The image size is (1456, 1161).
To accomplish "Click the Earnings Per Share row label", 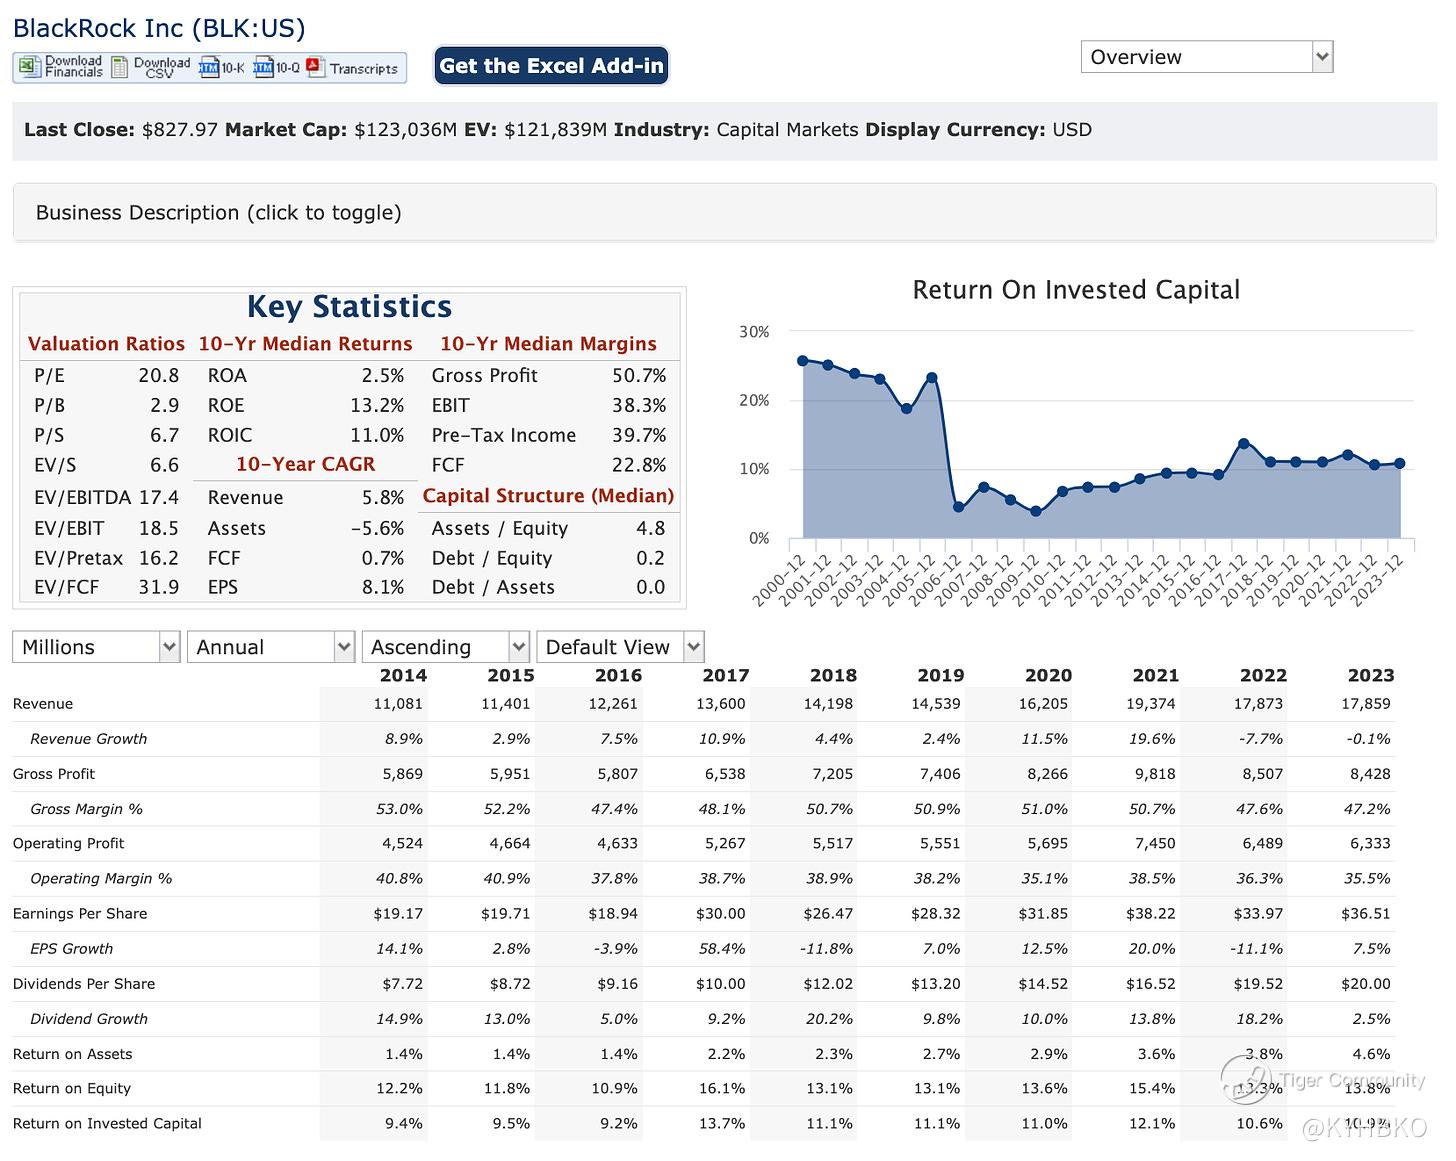I will click(x=80, y=914).
